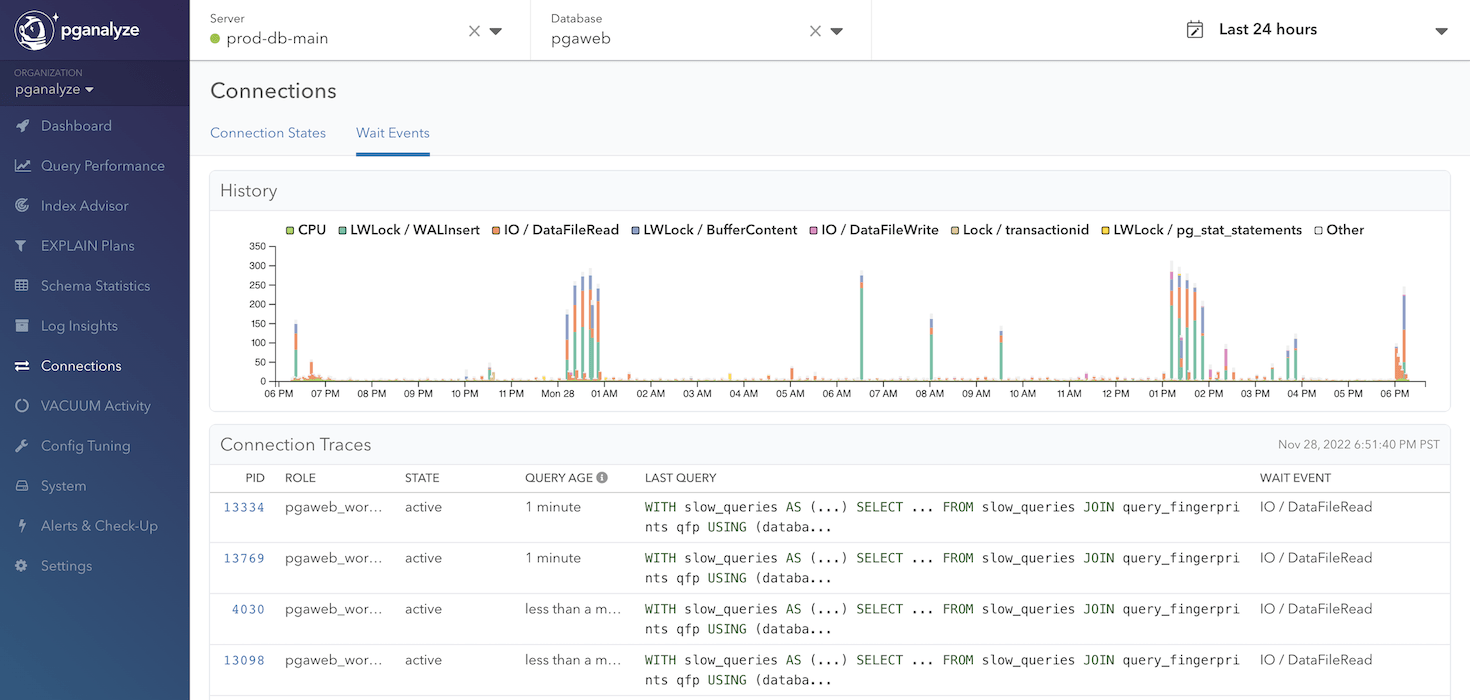Open connection trace PID 13334
This screenshot has height=700, width=1470.
tap(244, 507)
